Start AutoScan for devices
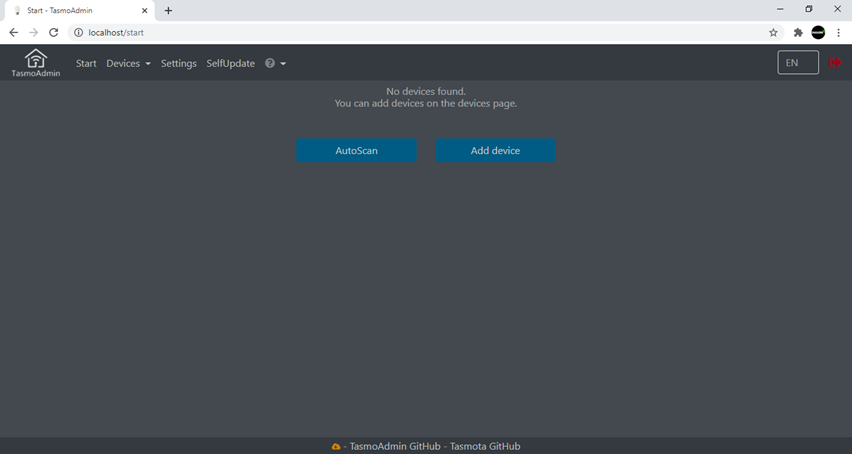Viewport: 852px width, 454px height. click(x=356, y=150)
